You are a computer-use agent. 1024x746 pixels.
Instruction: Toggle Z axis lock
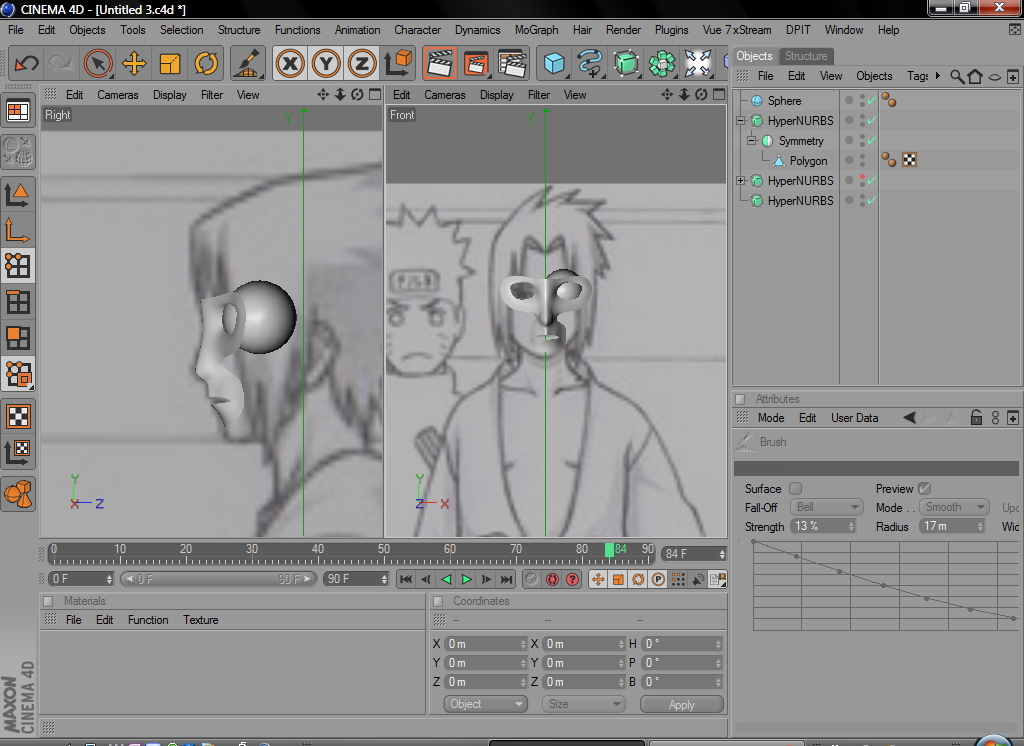pos(362,63)
